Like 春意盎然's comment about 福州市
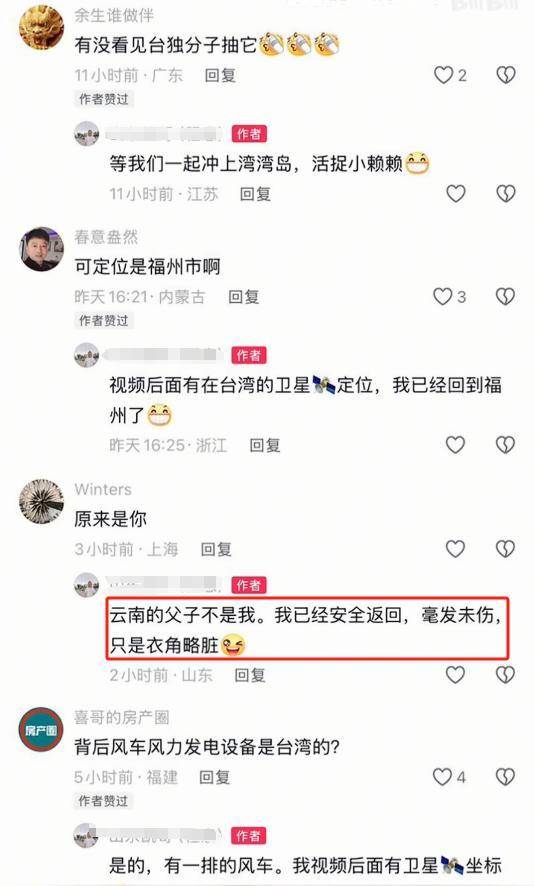 [x=442, y=297]
